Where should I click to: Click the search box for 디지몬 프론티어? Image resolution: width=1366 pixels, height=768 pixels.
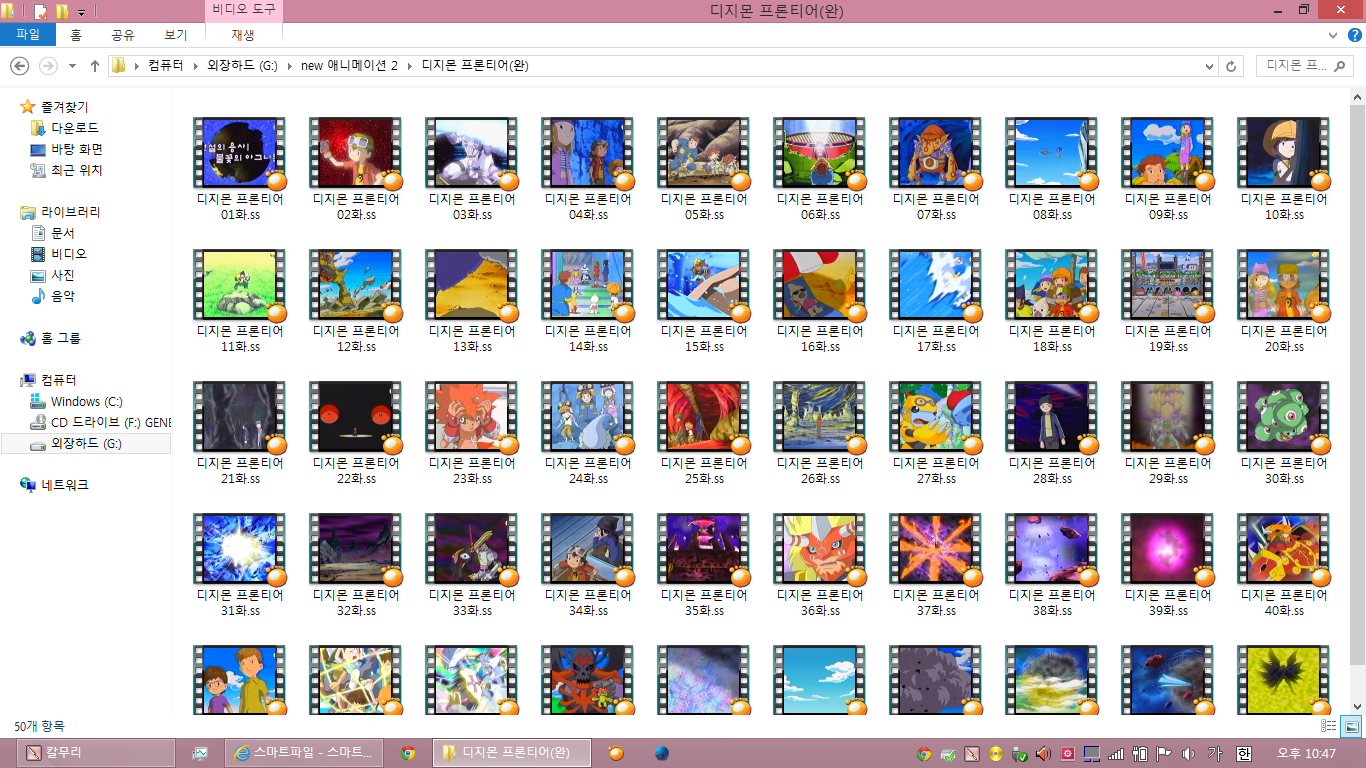pos(1303,66)
